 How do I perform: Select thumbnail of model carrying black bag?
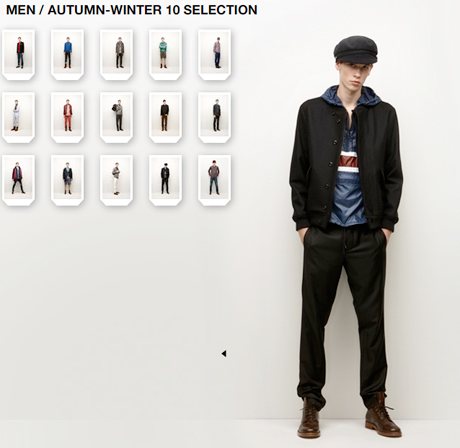[117, 117]
